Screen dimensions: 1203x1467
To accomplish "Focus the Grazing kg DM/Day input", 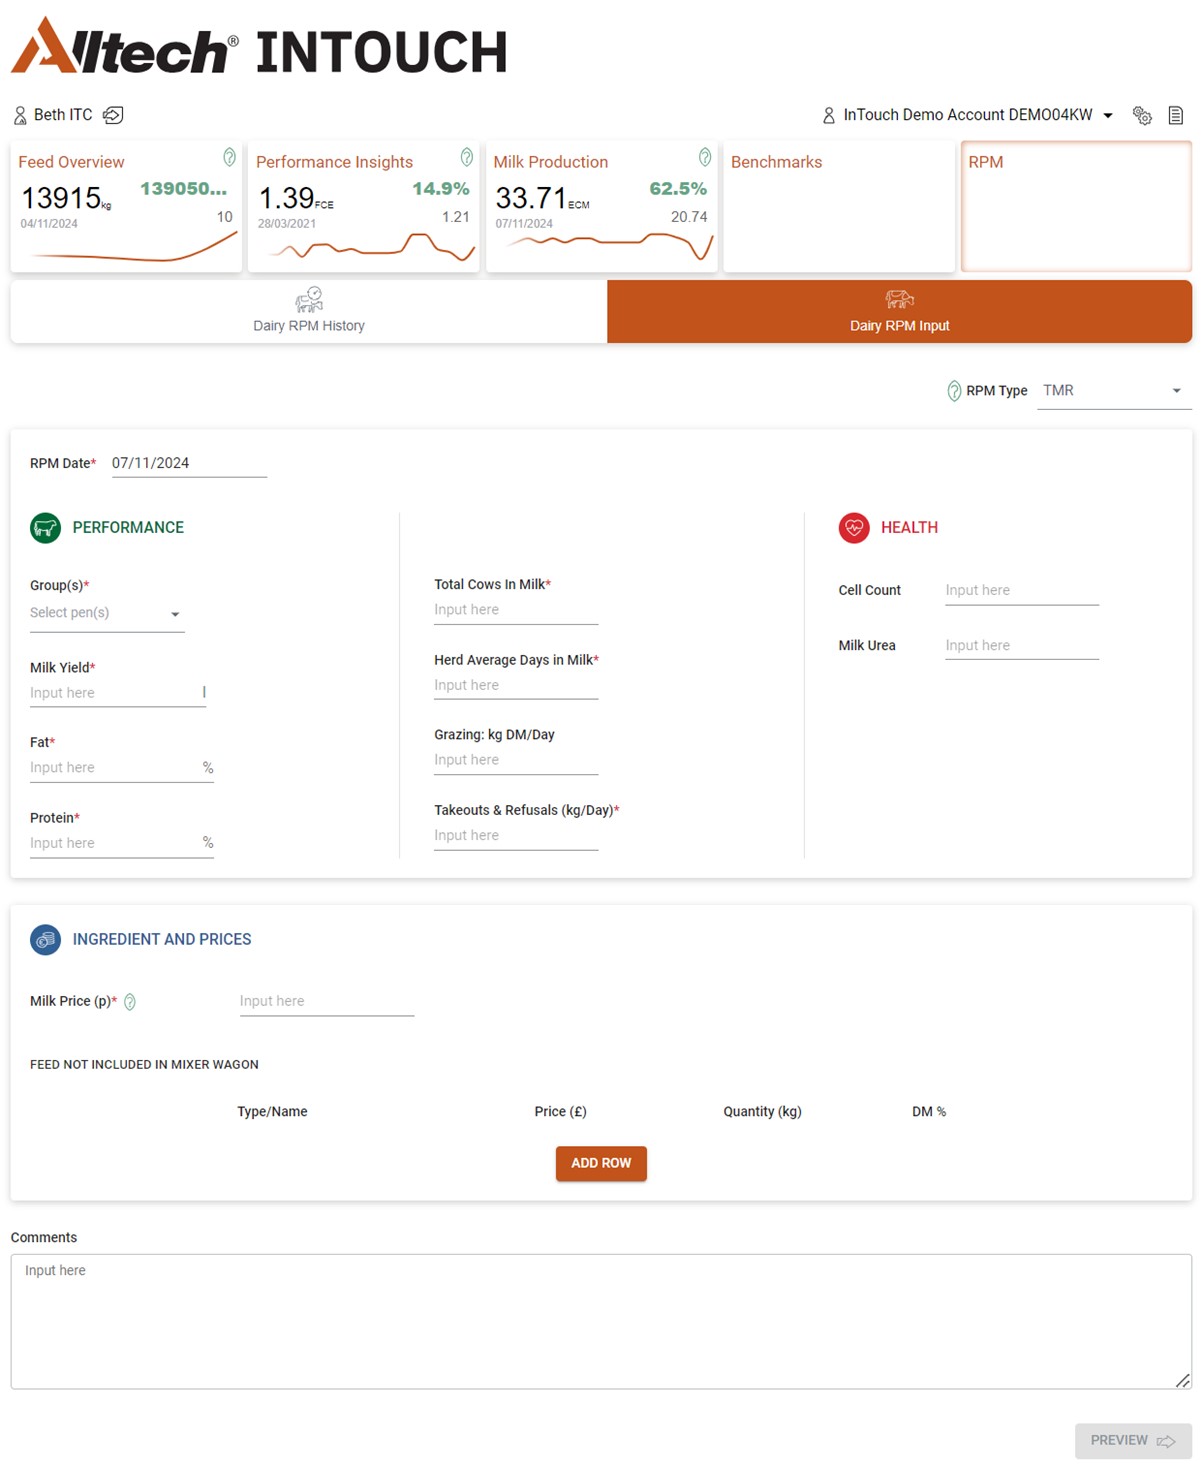I will click(x=516, y=761).
